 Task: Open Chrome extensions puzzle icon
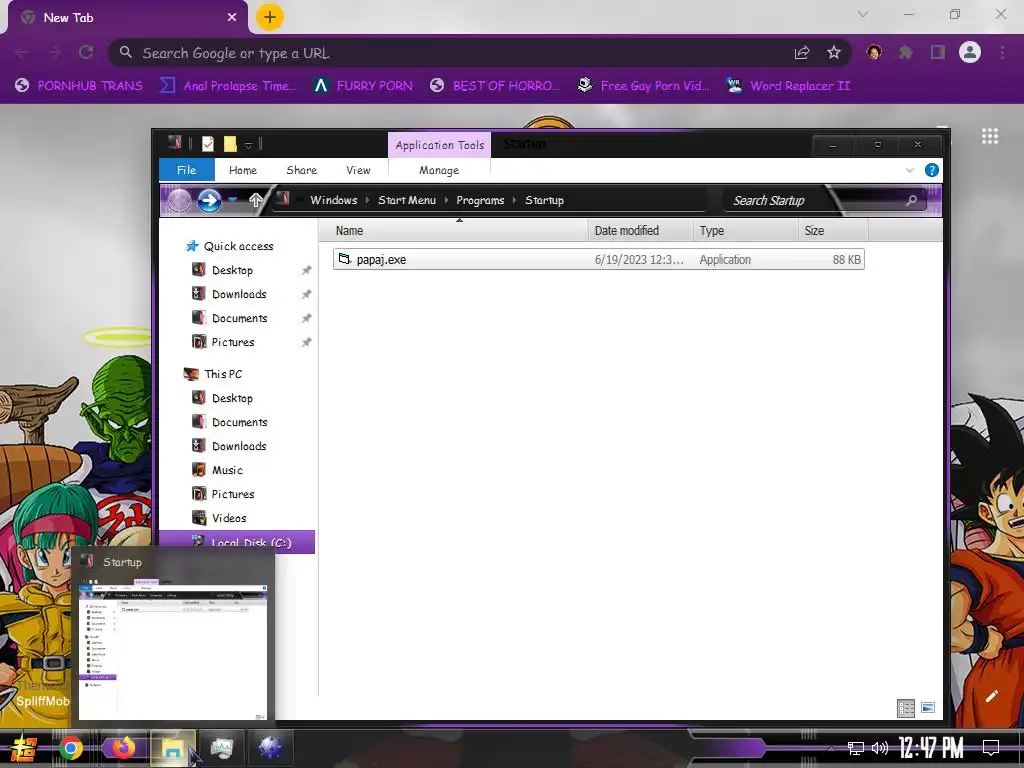(x=906, y=53)
